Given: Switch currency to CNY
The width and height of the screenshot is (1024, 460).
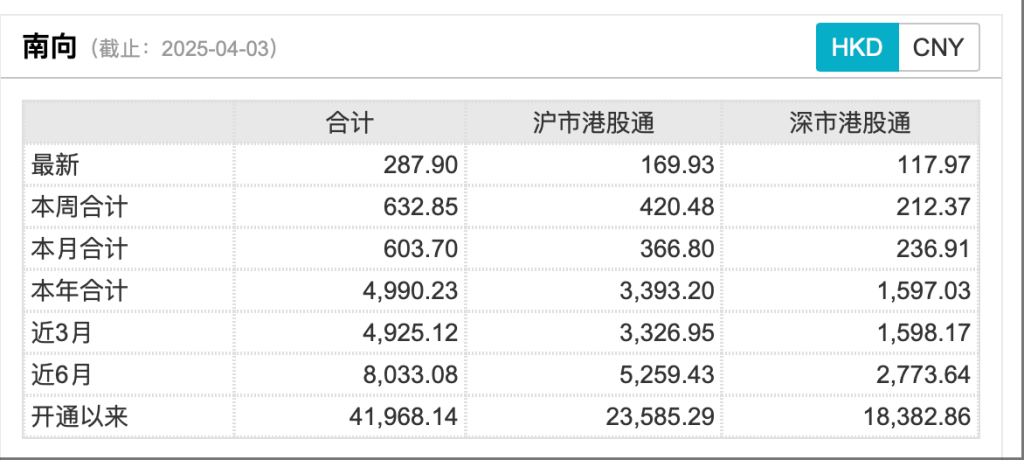Looking at the screenshot, I should pos(938,48).
